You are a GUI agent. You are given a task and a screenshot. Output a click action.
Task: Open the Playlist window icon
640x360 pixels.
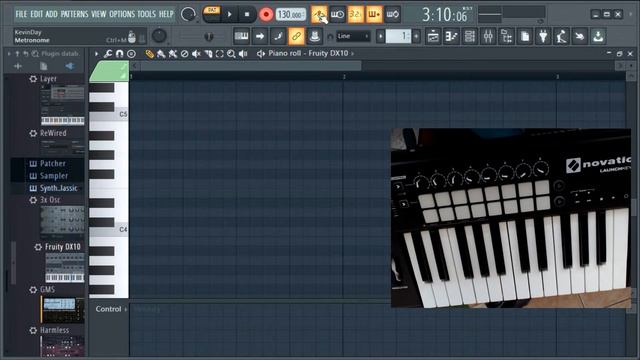(x=433, y=36)
